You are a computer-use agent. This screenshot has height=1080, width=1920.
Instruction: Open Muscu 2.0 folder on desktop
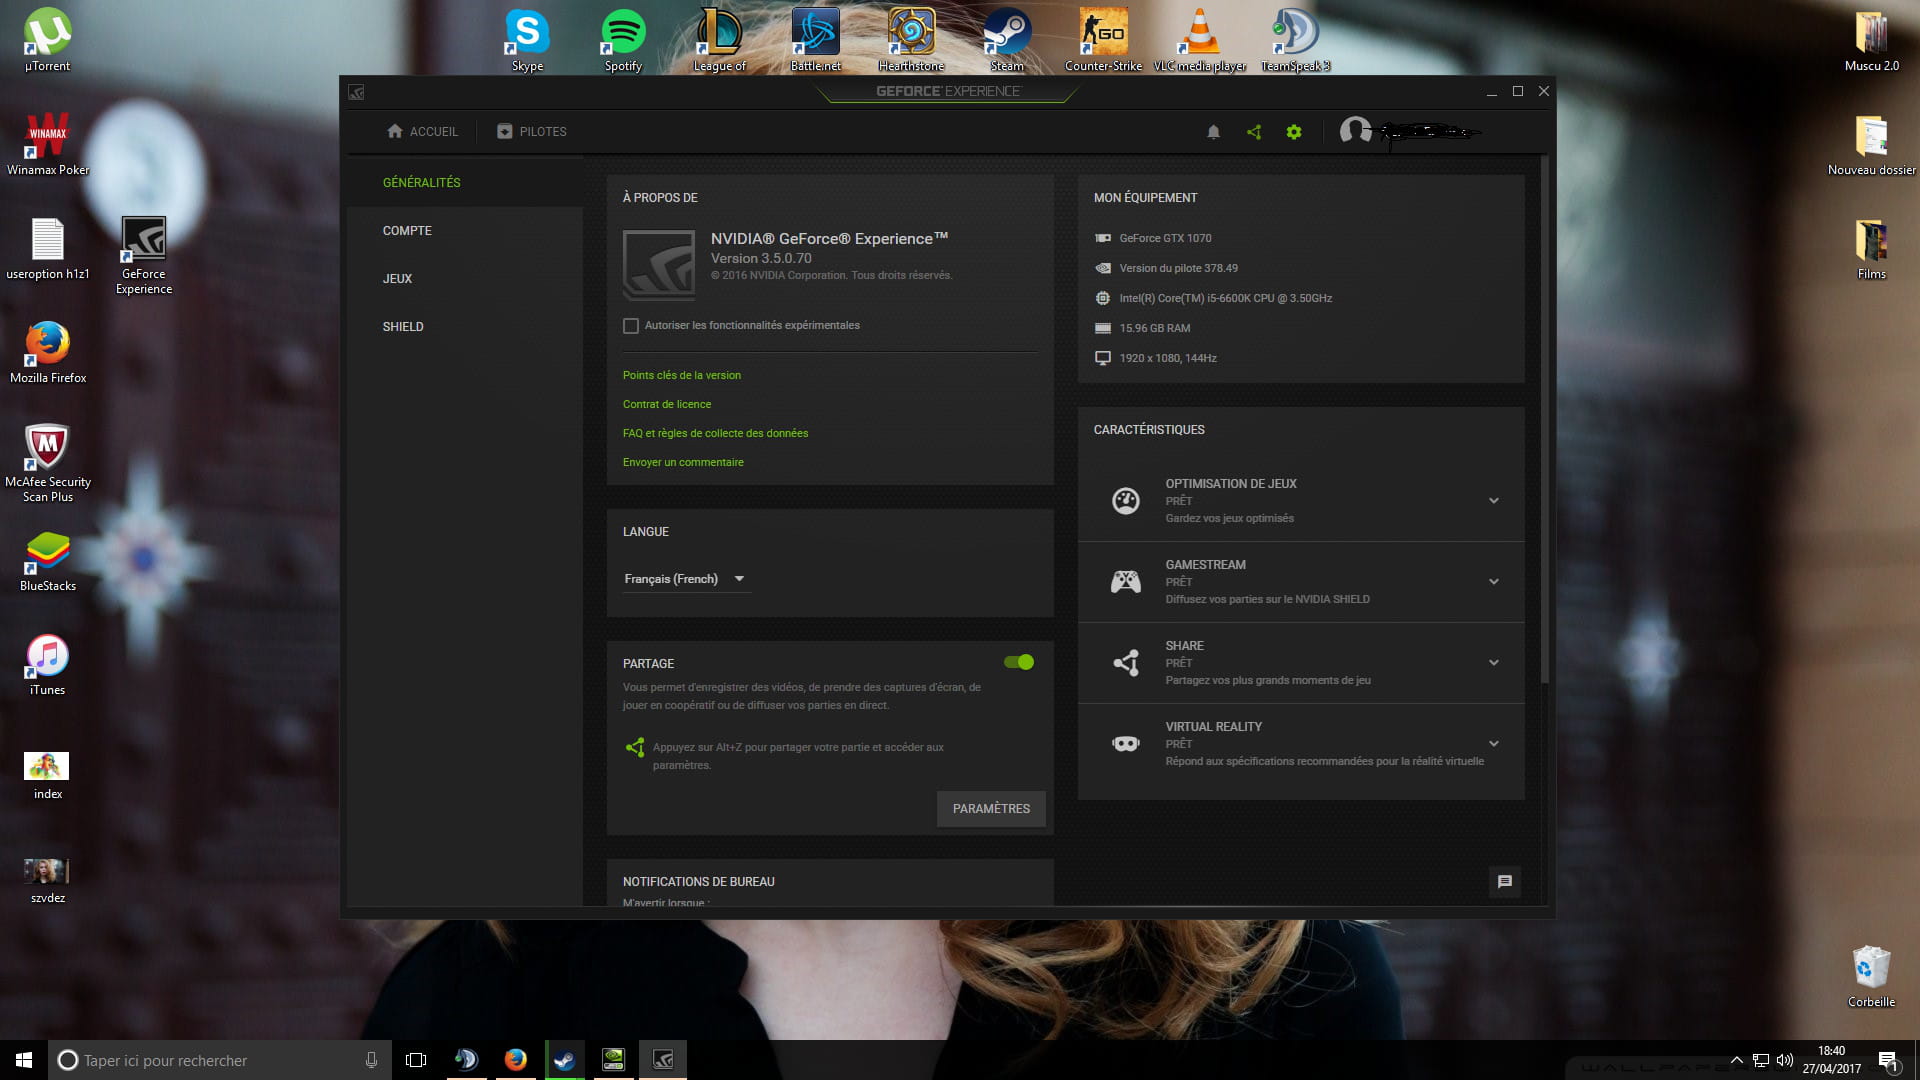click(x=1871, y=40)
